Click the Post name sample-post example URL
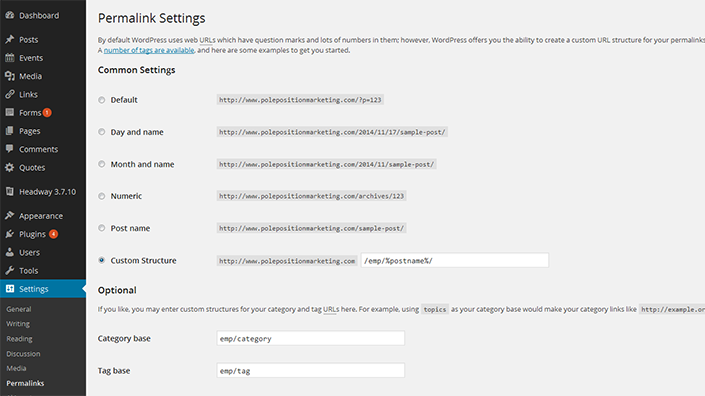705x396 pixels. pos(311,228)
